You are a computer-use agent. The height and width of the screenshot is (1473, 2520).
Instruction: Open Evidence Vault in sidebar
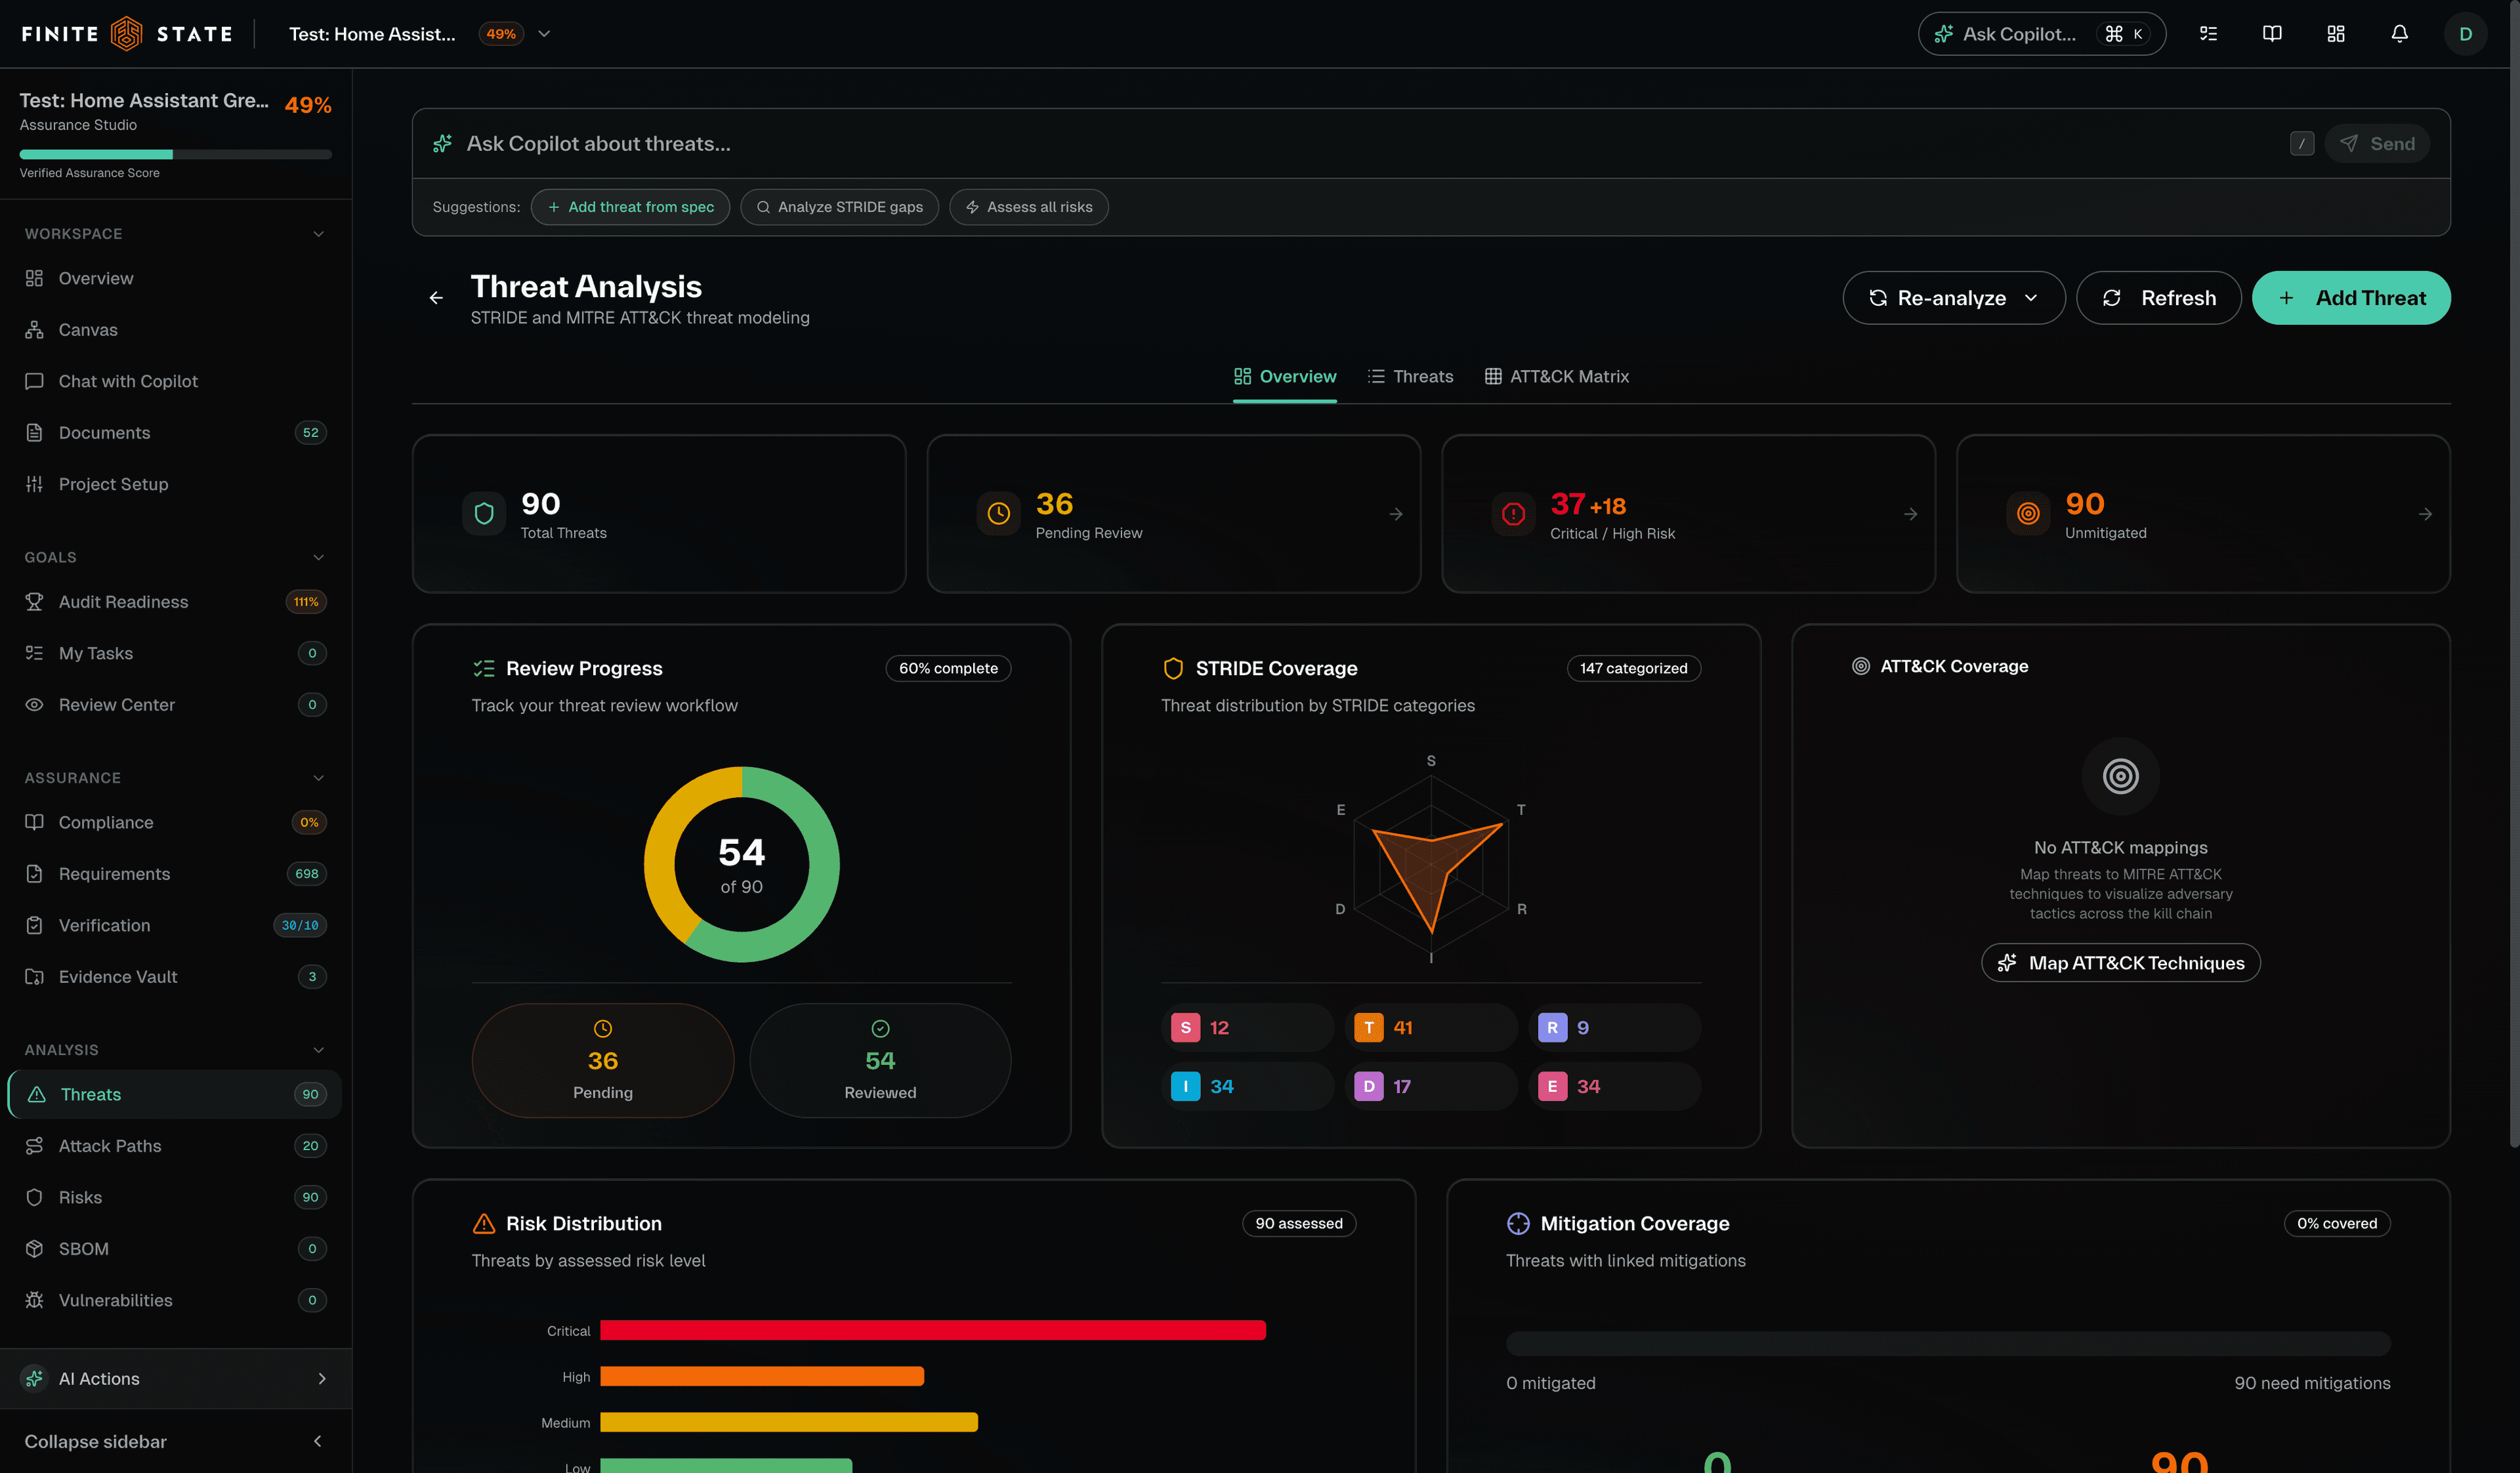click(x=118, y=977)
